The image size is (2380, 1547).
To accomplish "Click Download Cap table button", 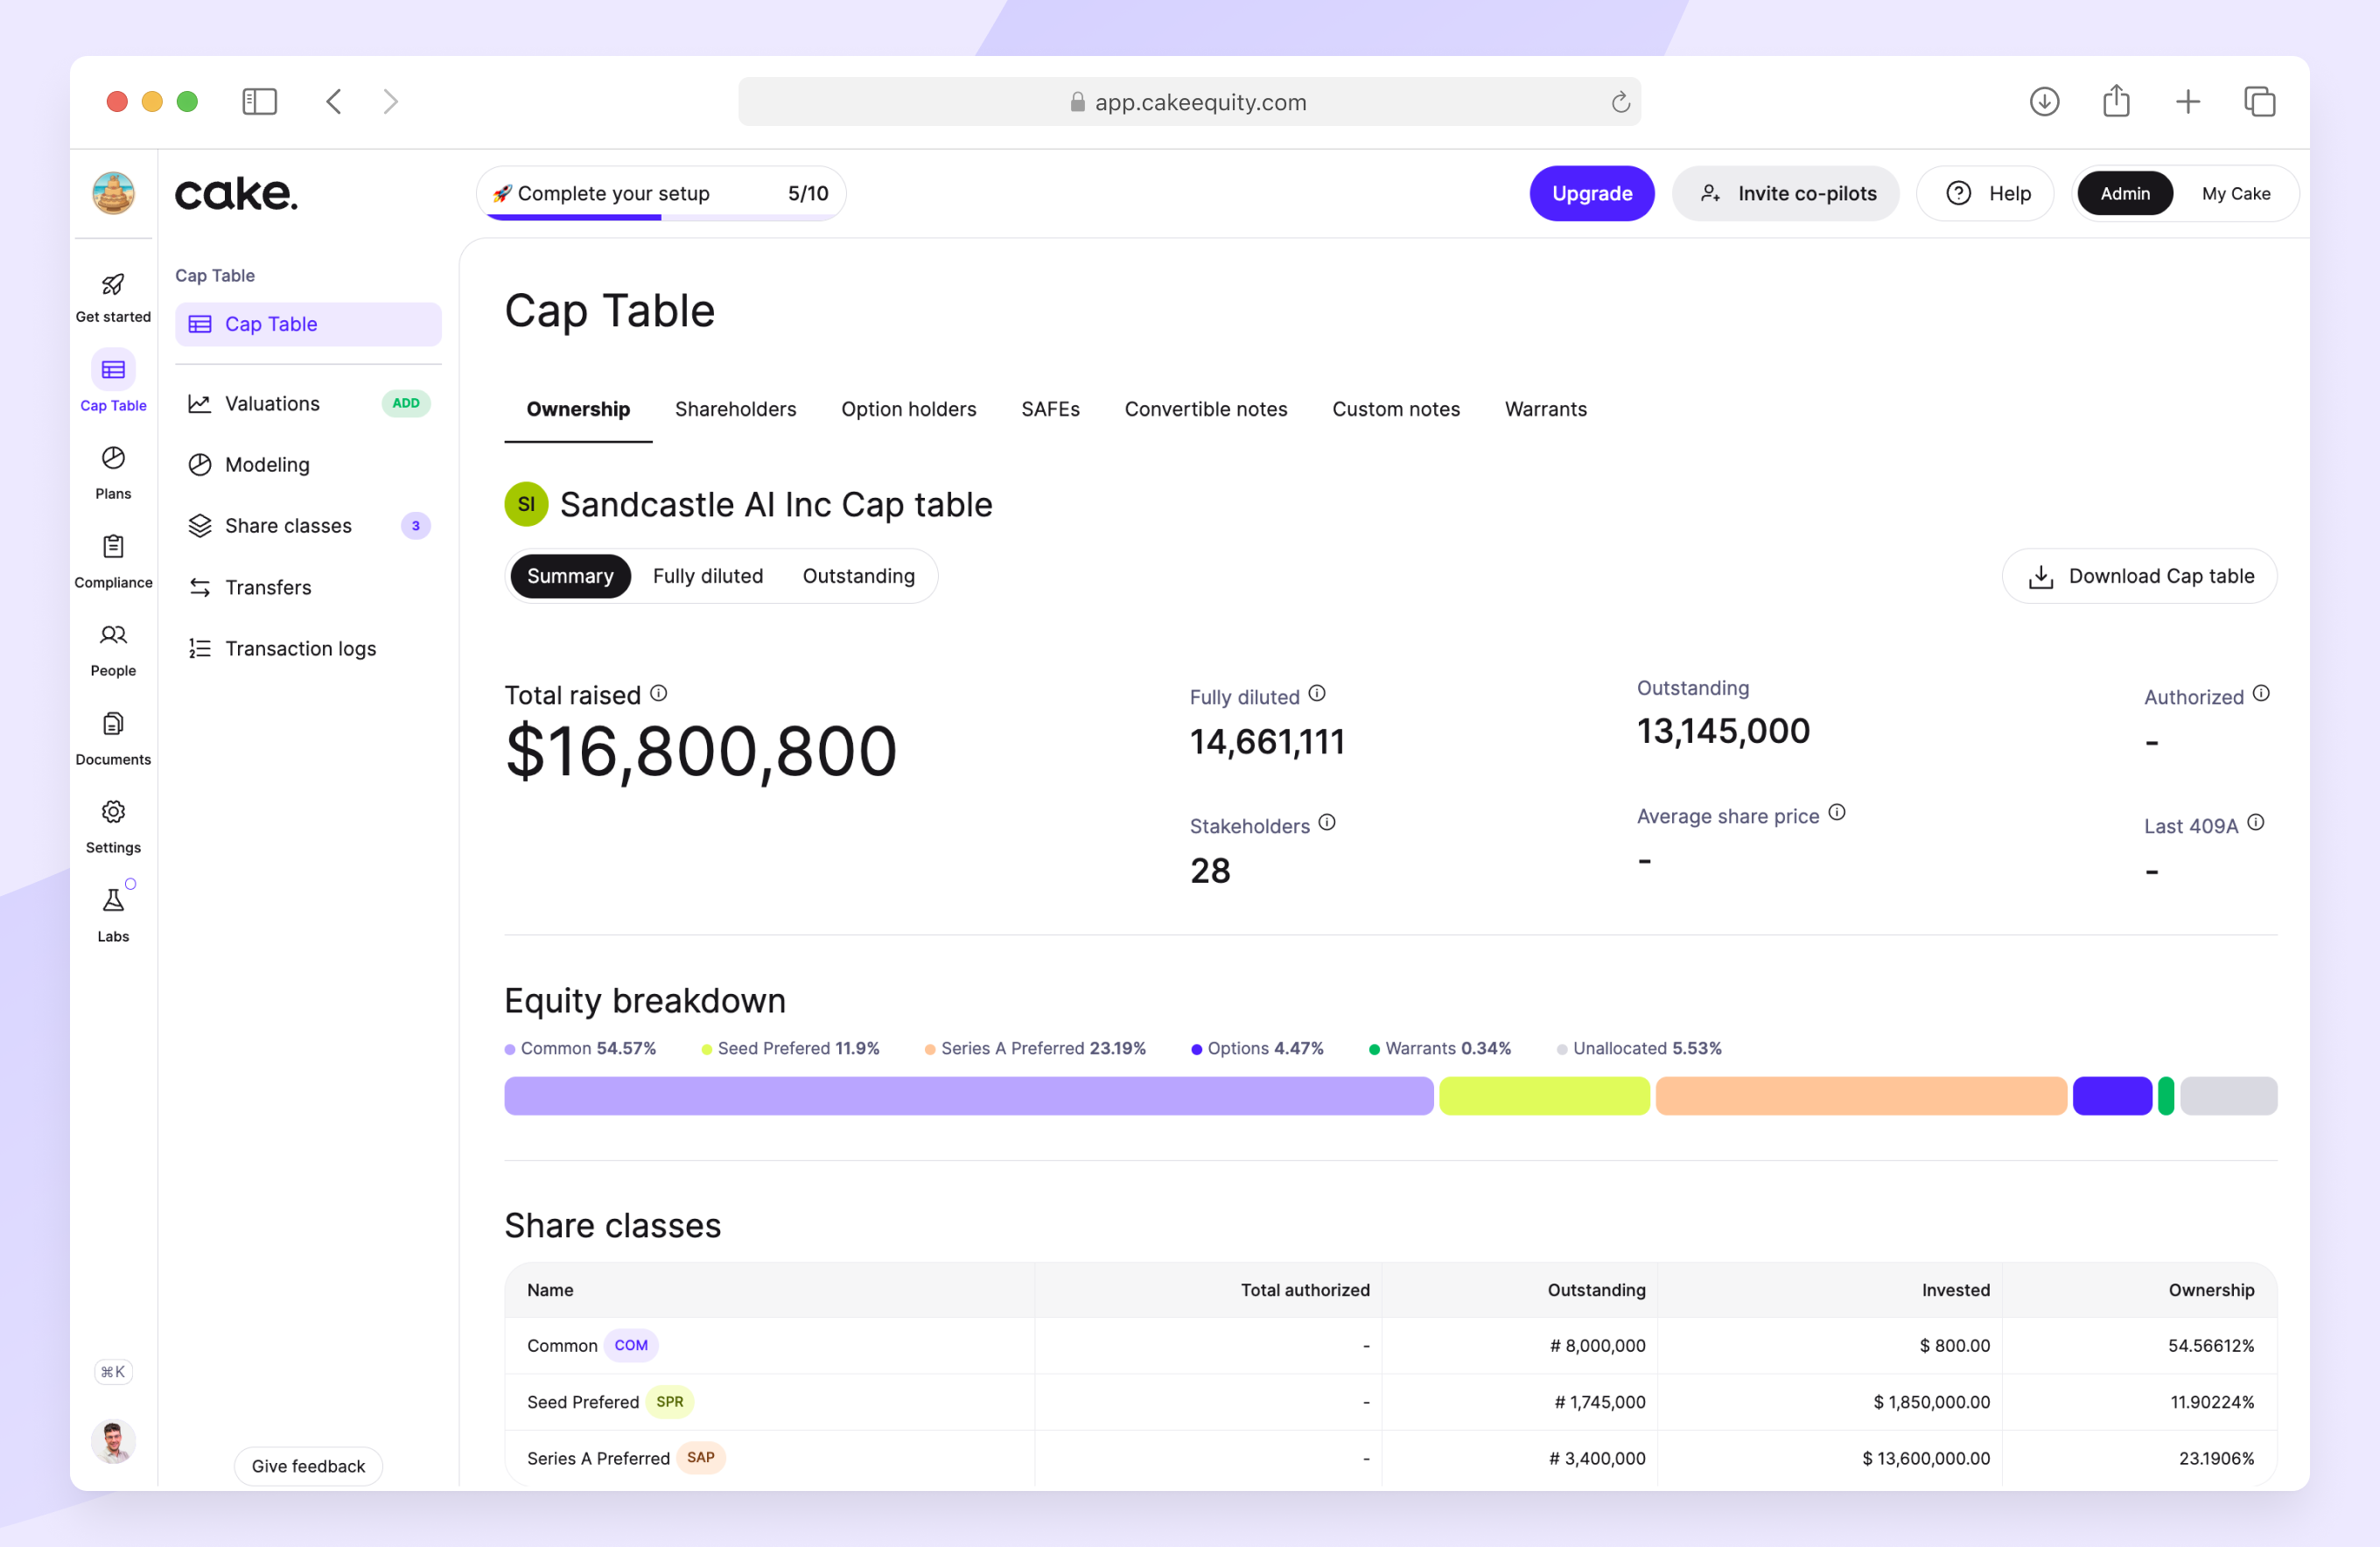I will 2140,576.
